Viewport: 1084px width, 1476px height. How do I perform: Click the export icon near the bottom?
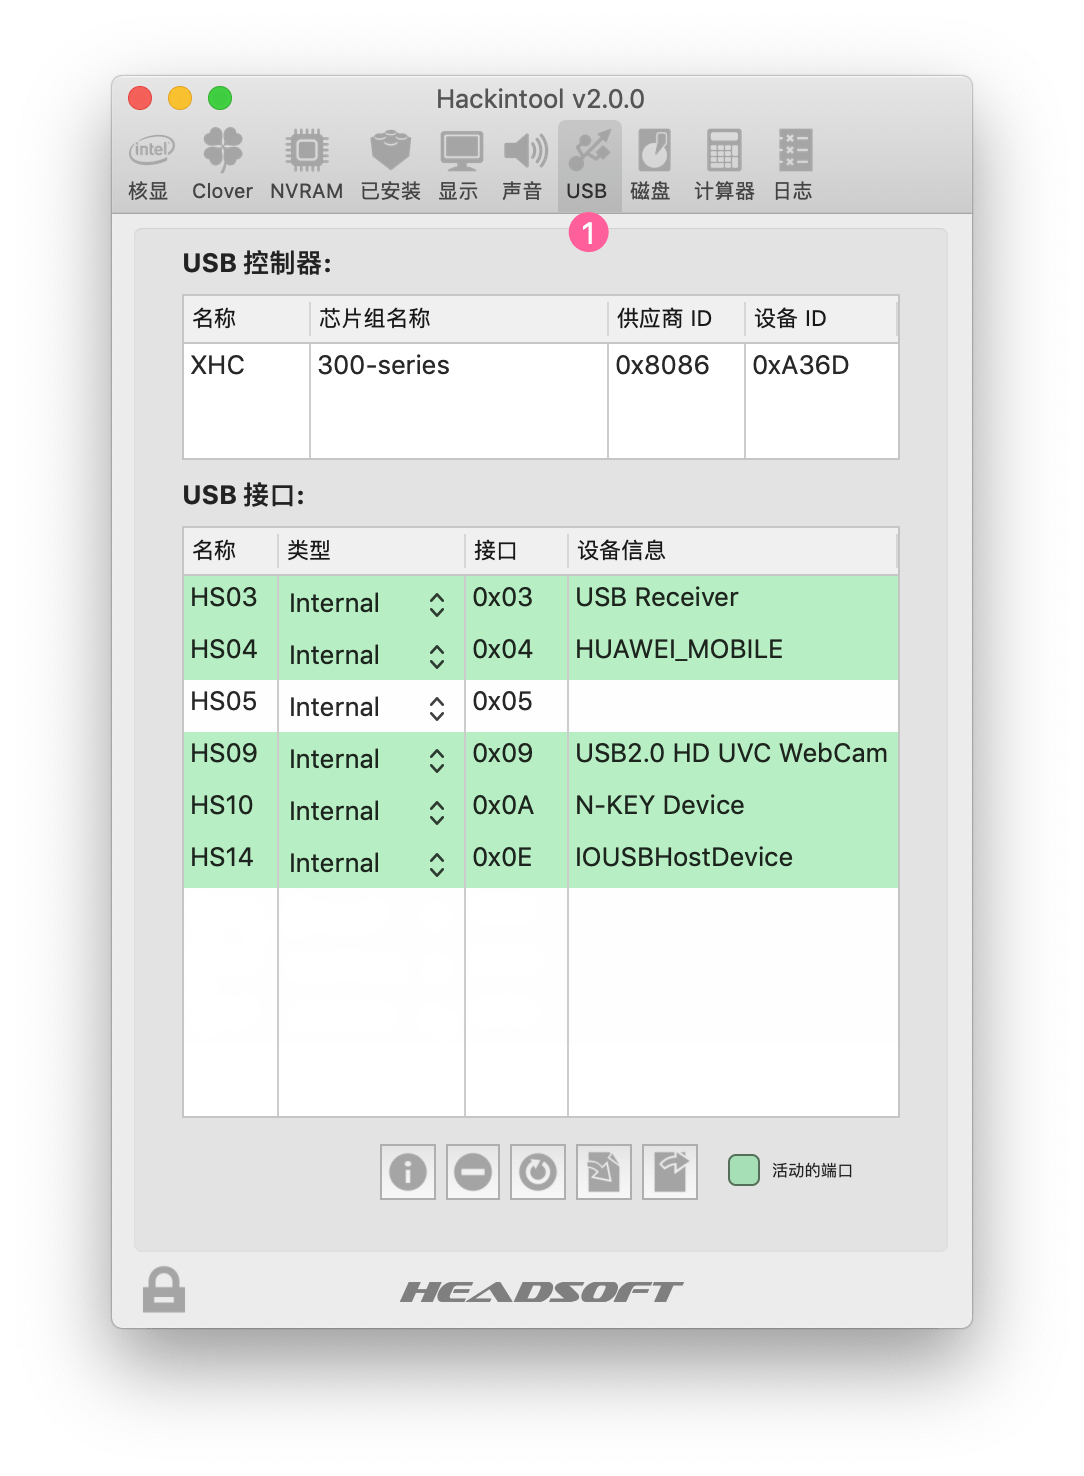click(x=669, y=1171)
